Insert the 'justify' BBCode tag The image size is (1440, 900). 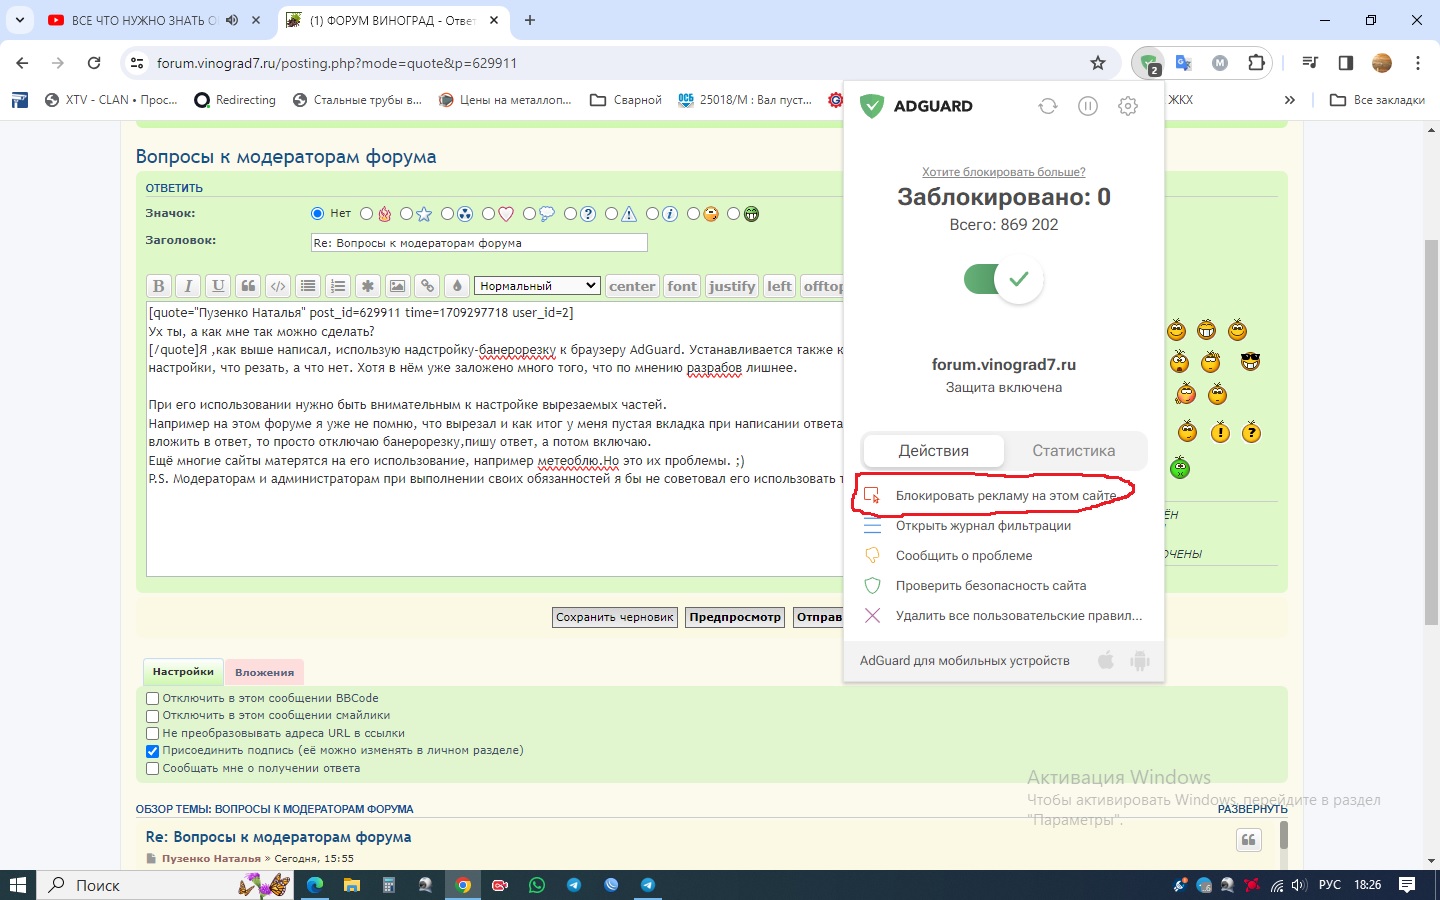point(732,286)
